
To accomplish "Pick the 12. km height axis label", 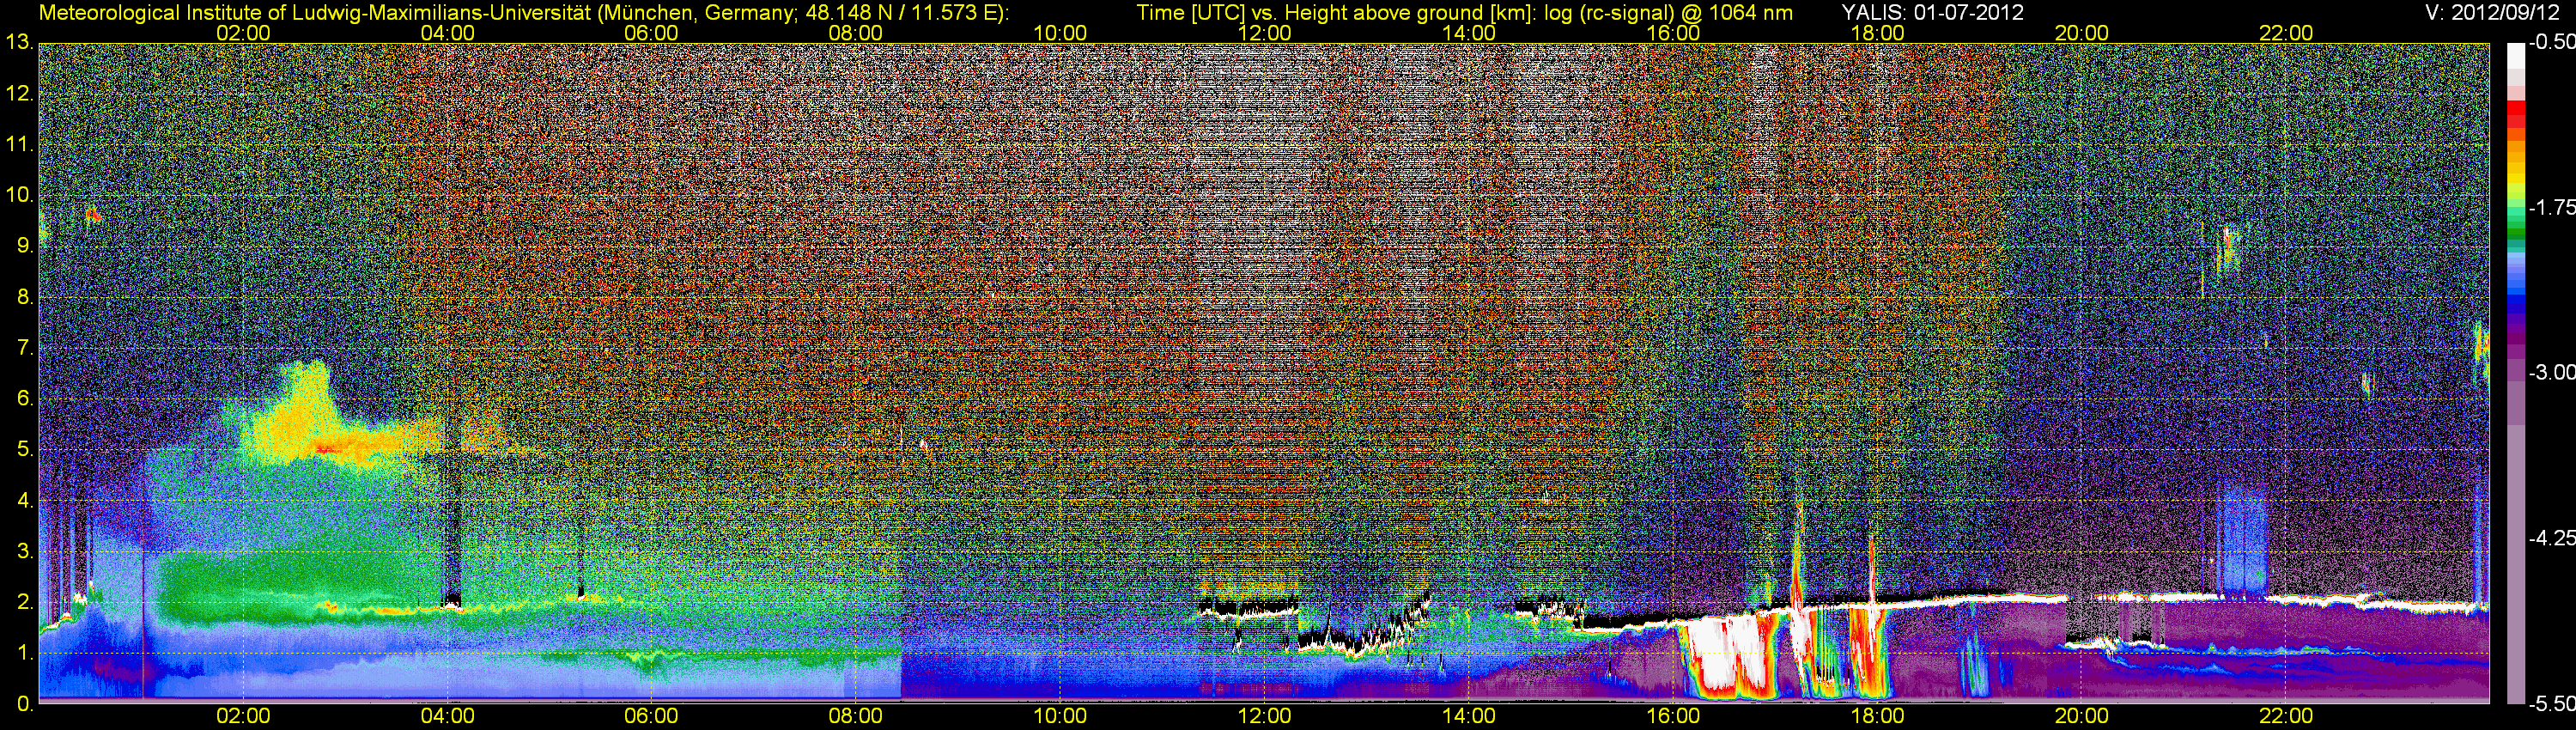I will click(20, 93).
